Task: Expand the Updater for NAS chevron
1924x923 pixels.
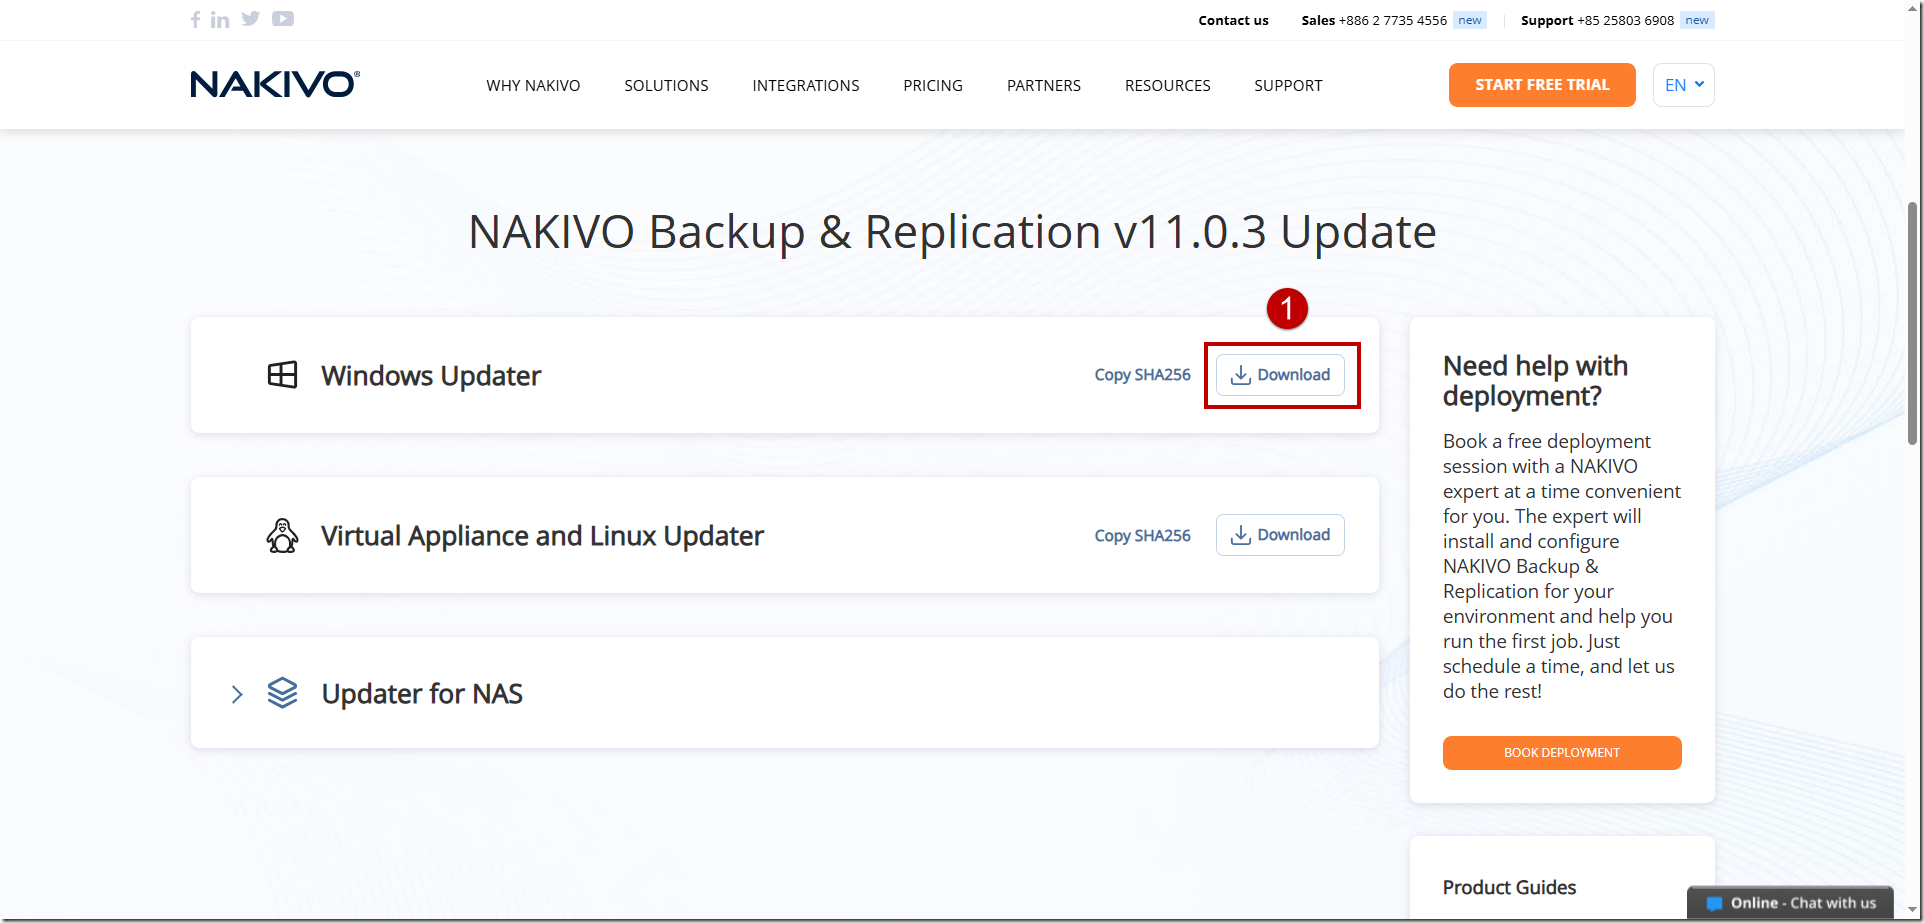Action: (237, 694)
